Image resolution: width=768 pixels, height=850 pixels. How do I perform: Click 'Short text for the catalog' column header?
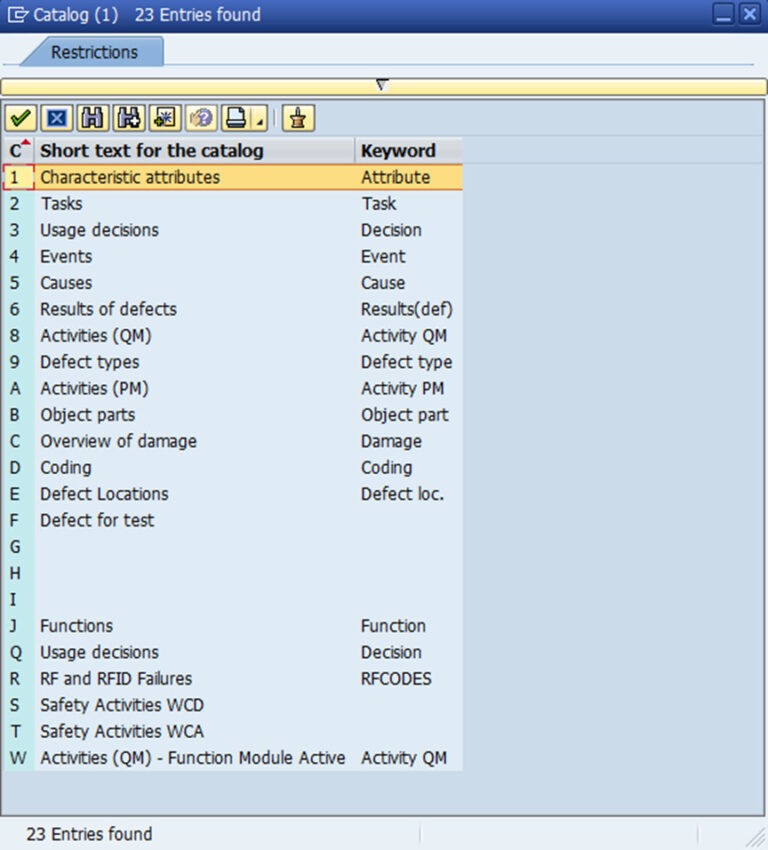point(194,150)
